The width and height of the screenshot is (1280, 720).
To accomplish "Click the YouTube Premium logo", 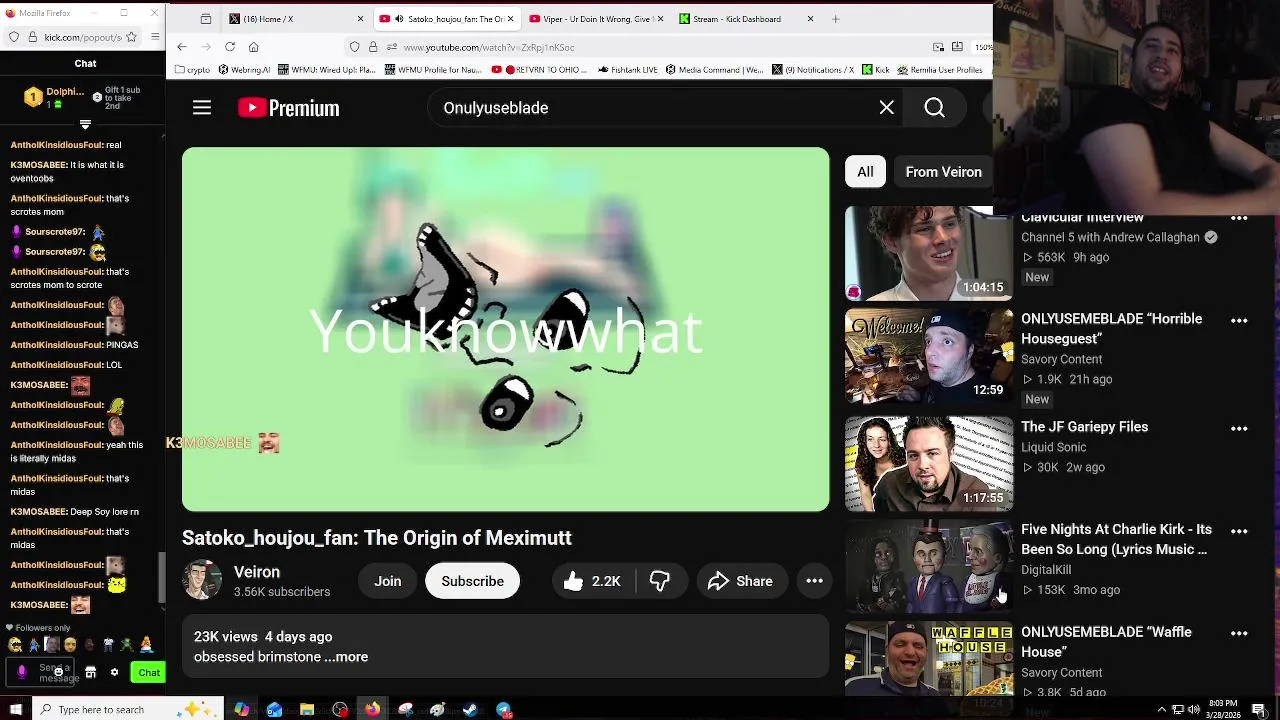I will coord(288,108).
